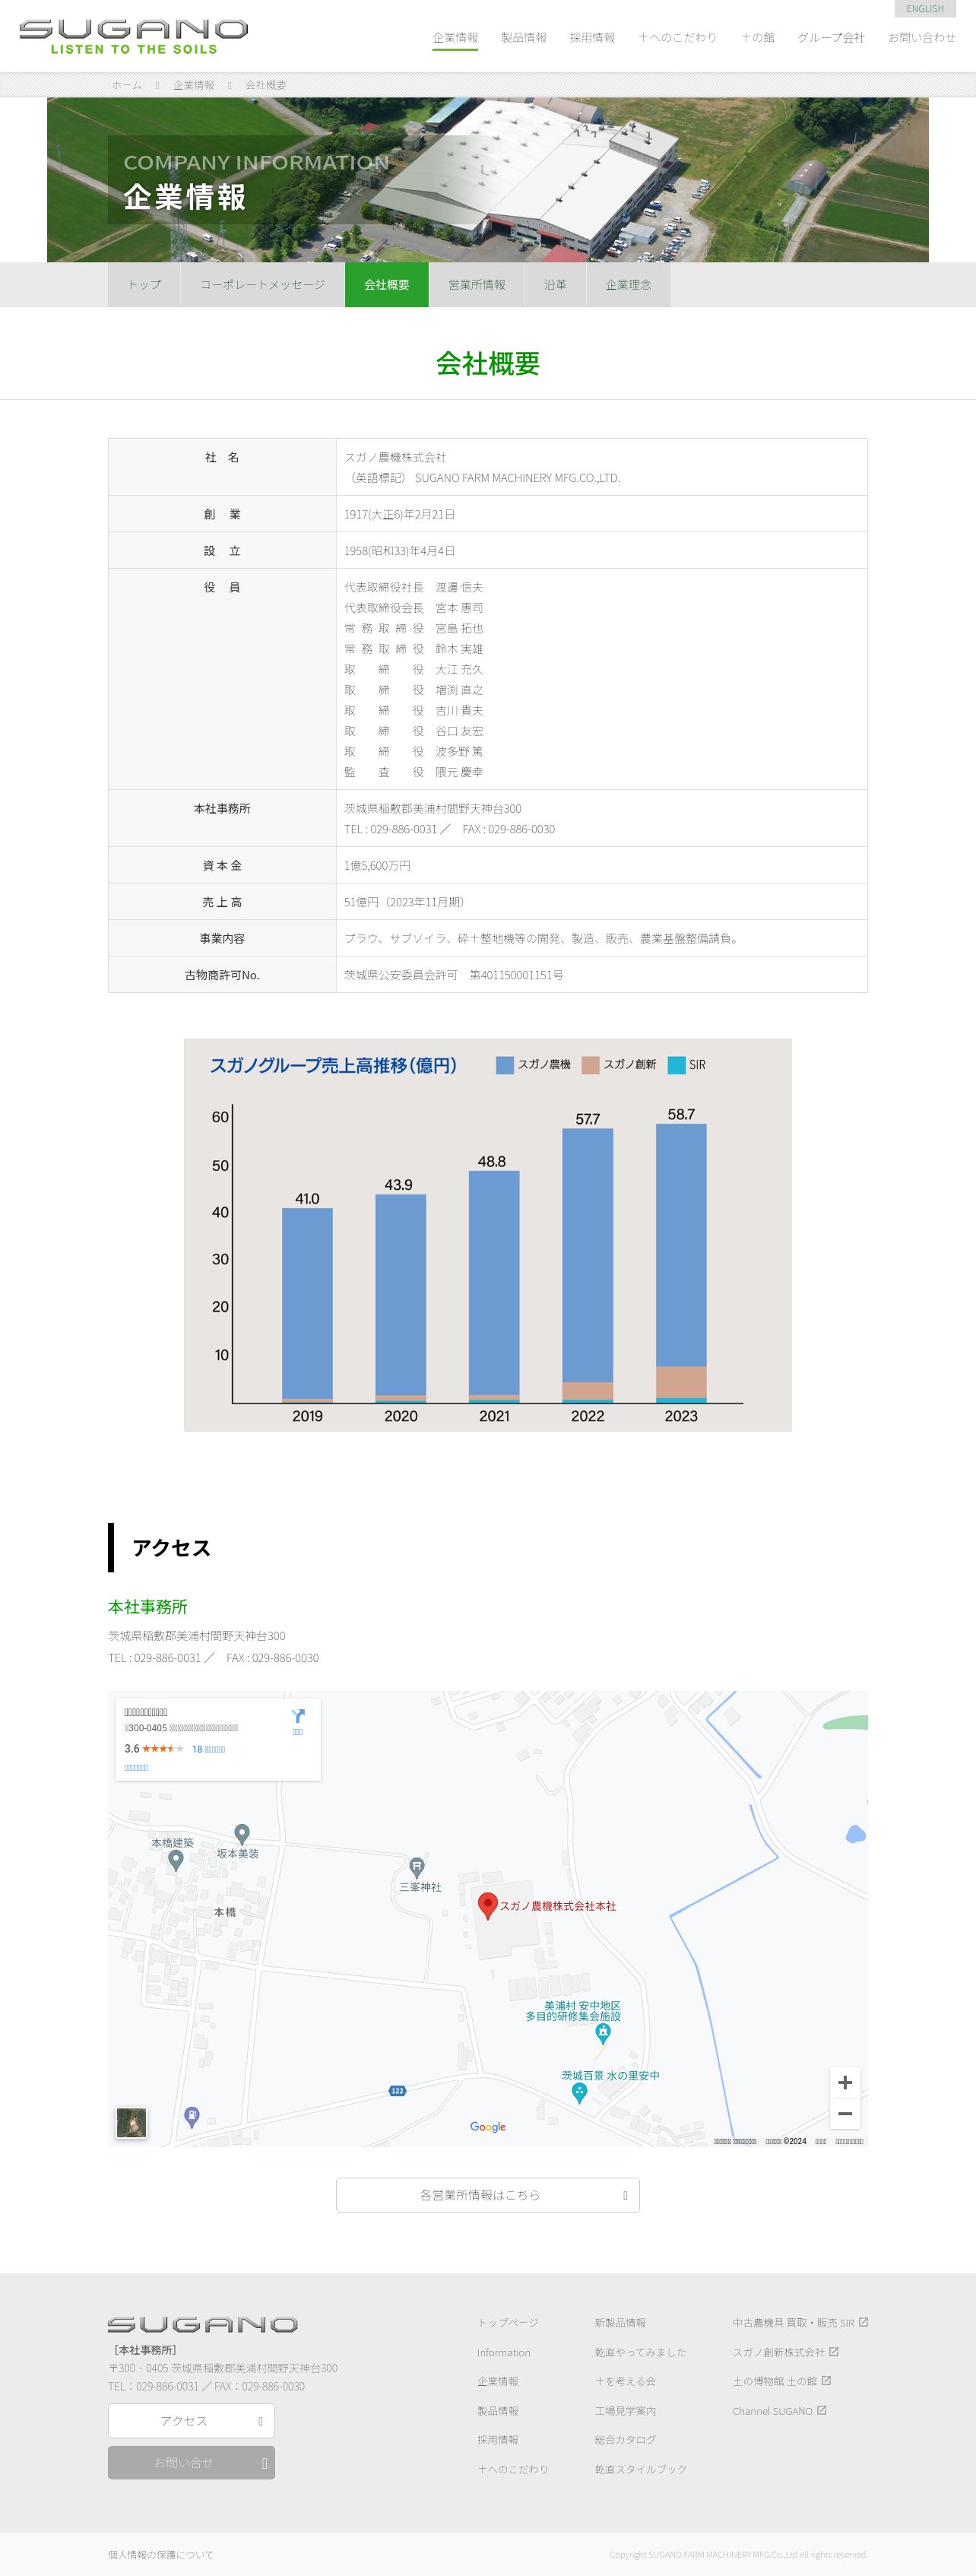The height and width of the screenshot is (2576, 976).
Task: Open footer 乾直スタイルブック link
Action: 641,2469
